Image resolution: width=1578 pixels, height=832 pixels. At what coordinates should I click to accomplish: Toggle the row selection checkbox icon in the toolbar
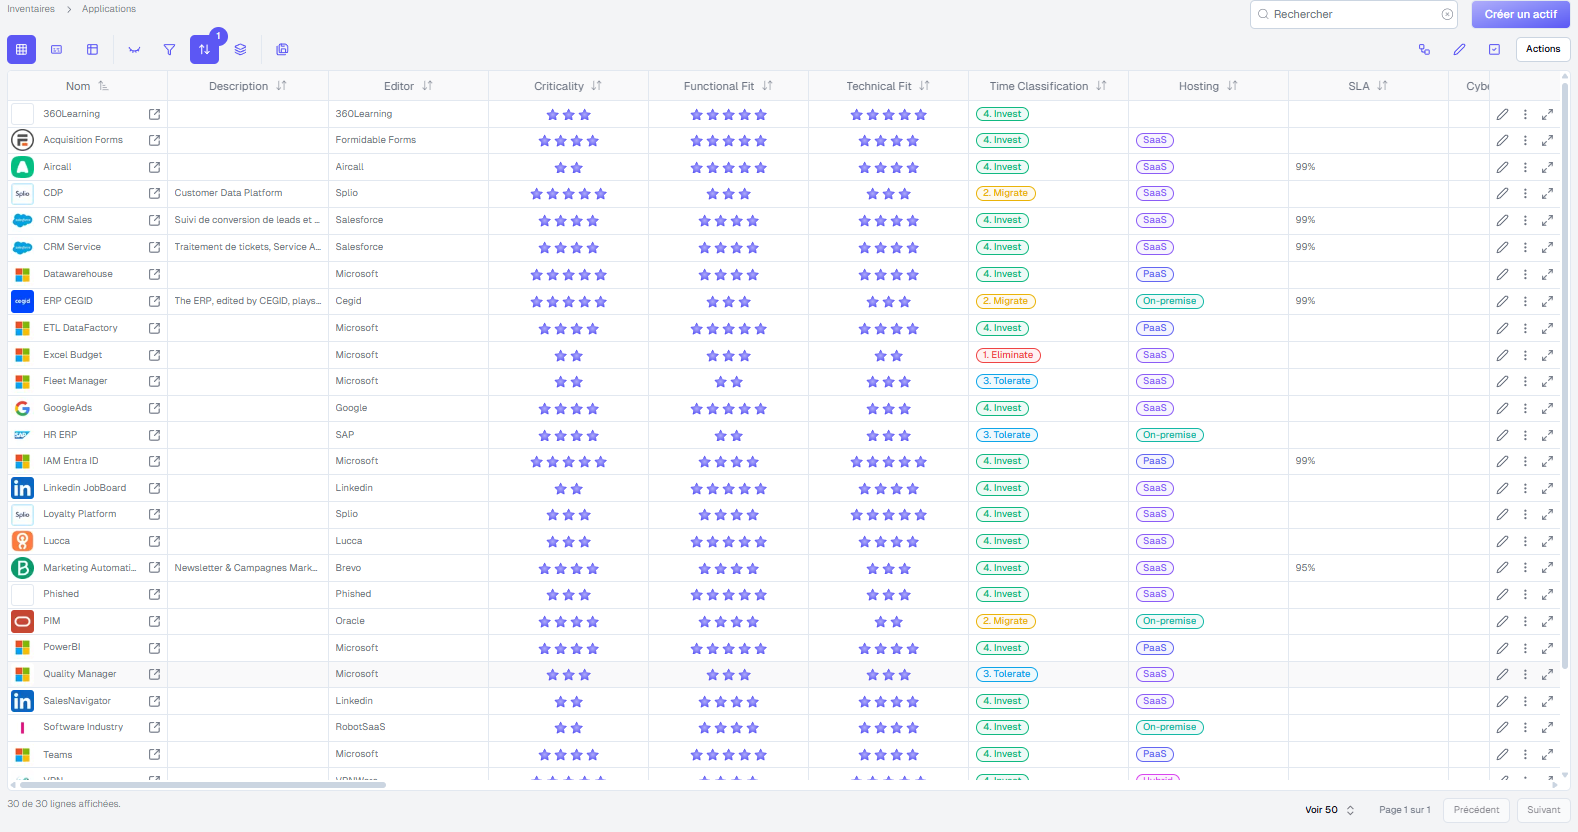(1494, 49)
